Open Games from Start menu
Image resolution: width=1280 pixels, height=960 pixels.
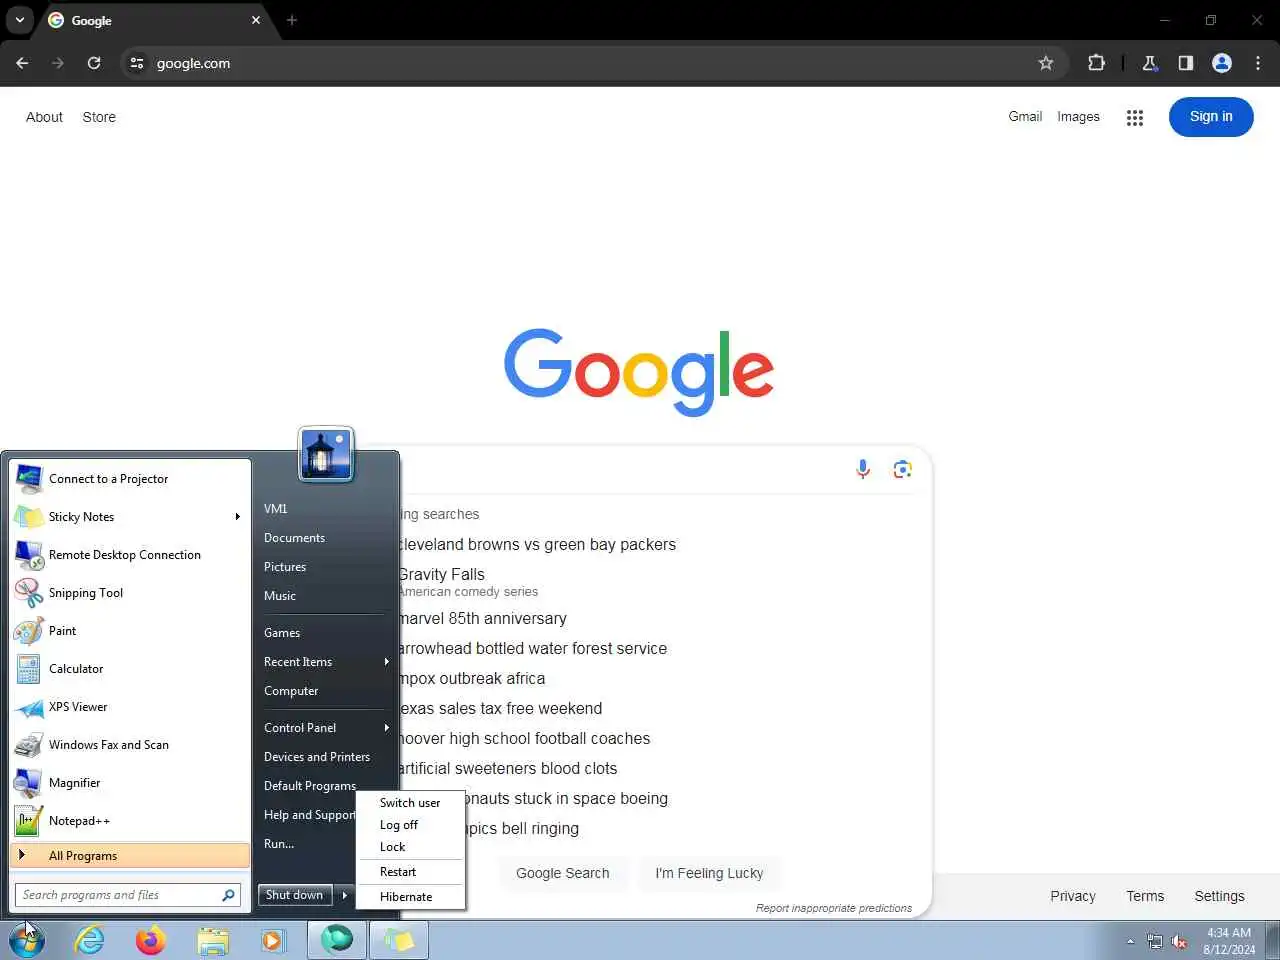coord(282,633)
